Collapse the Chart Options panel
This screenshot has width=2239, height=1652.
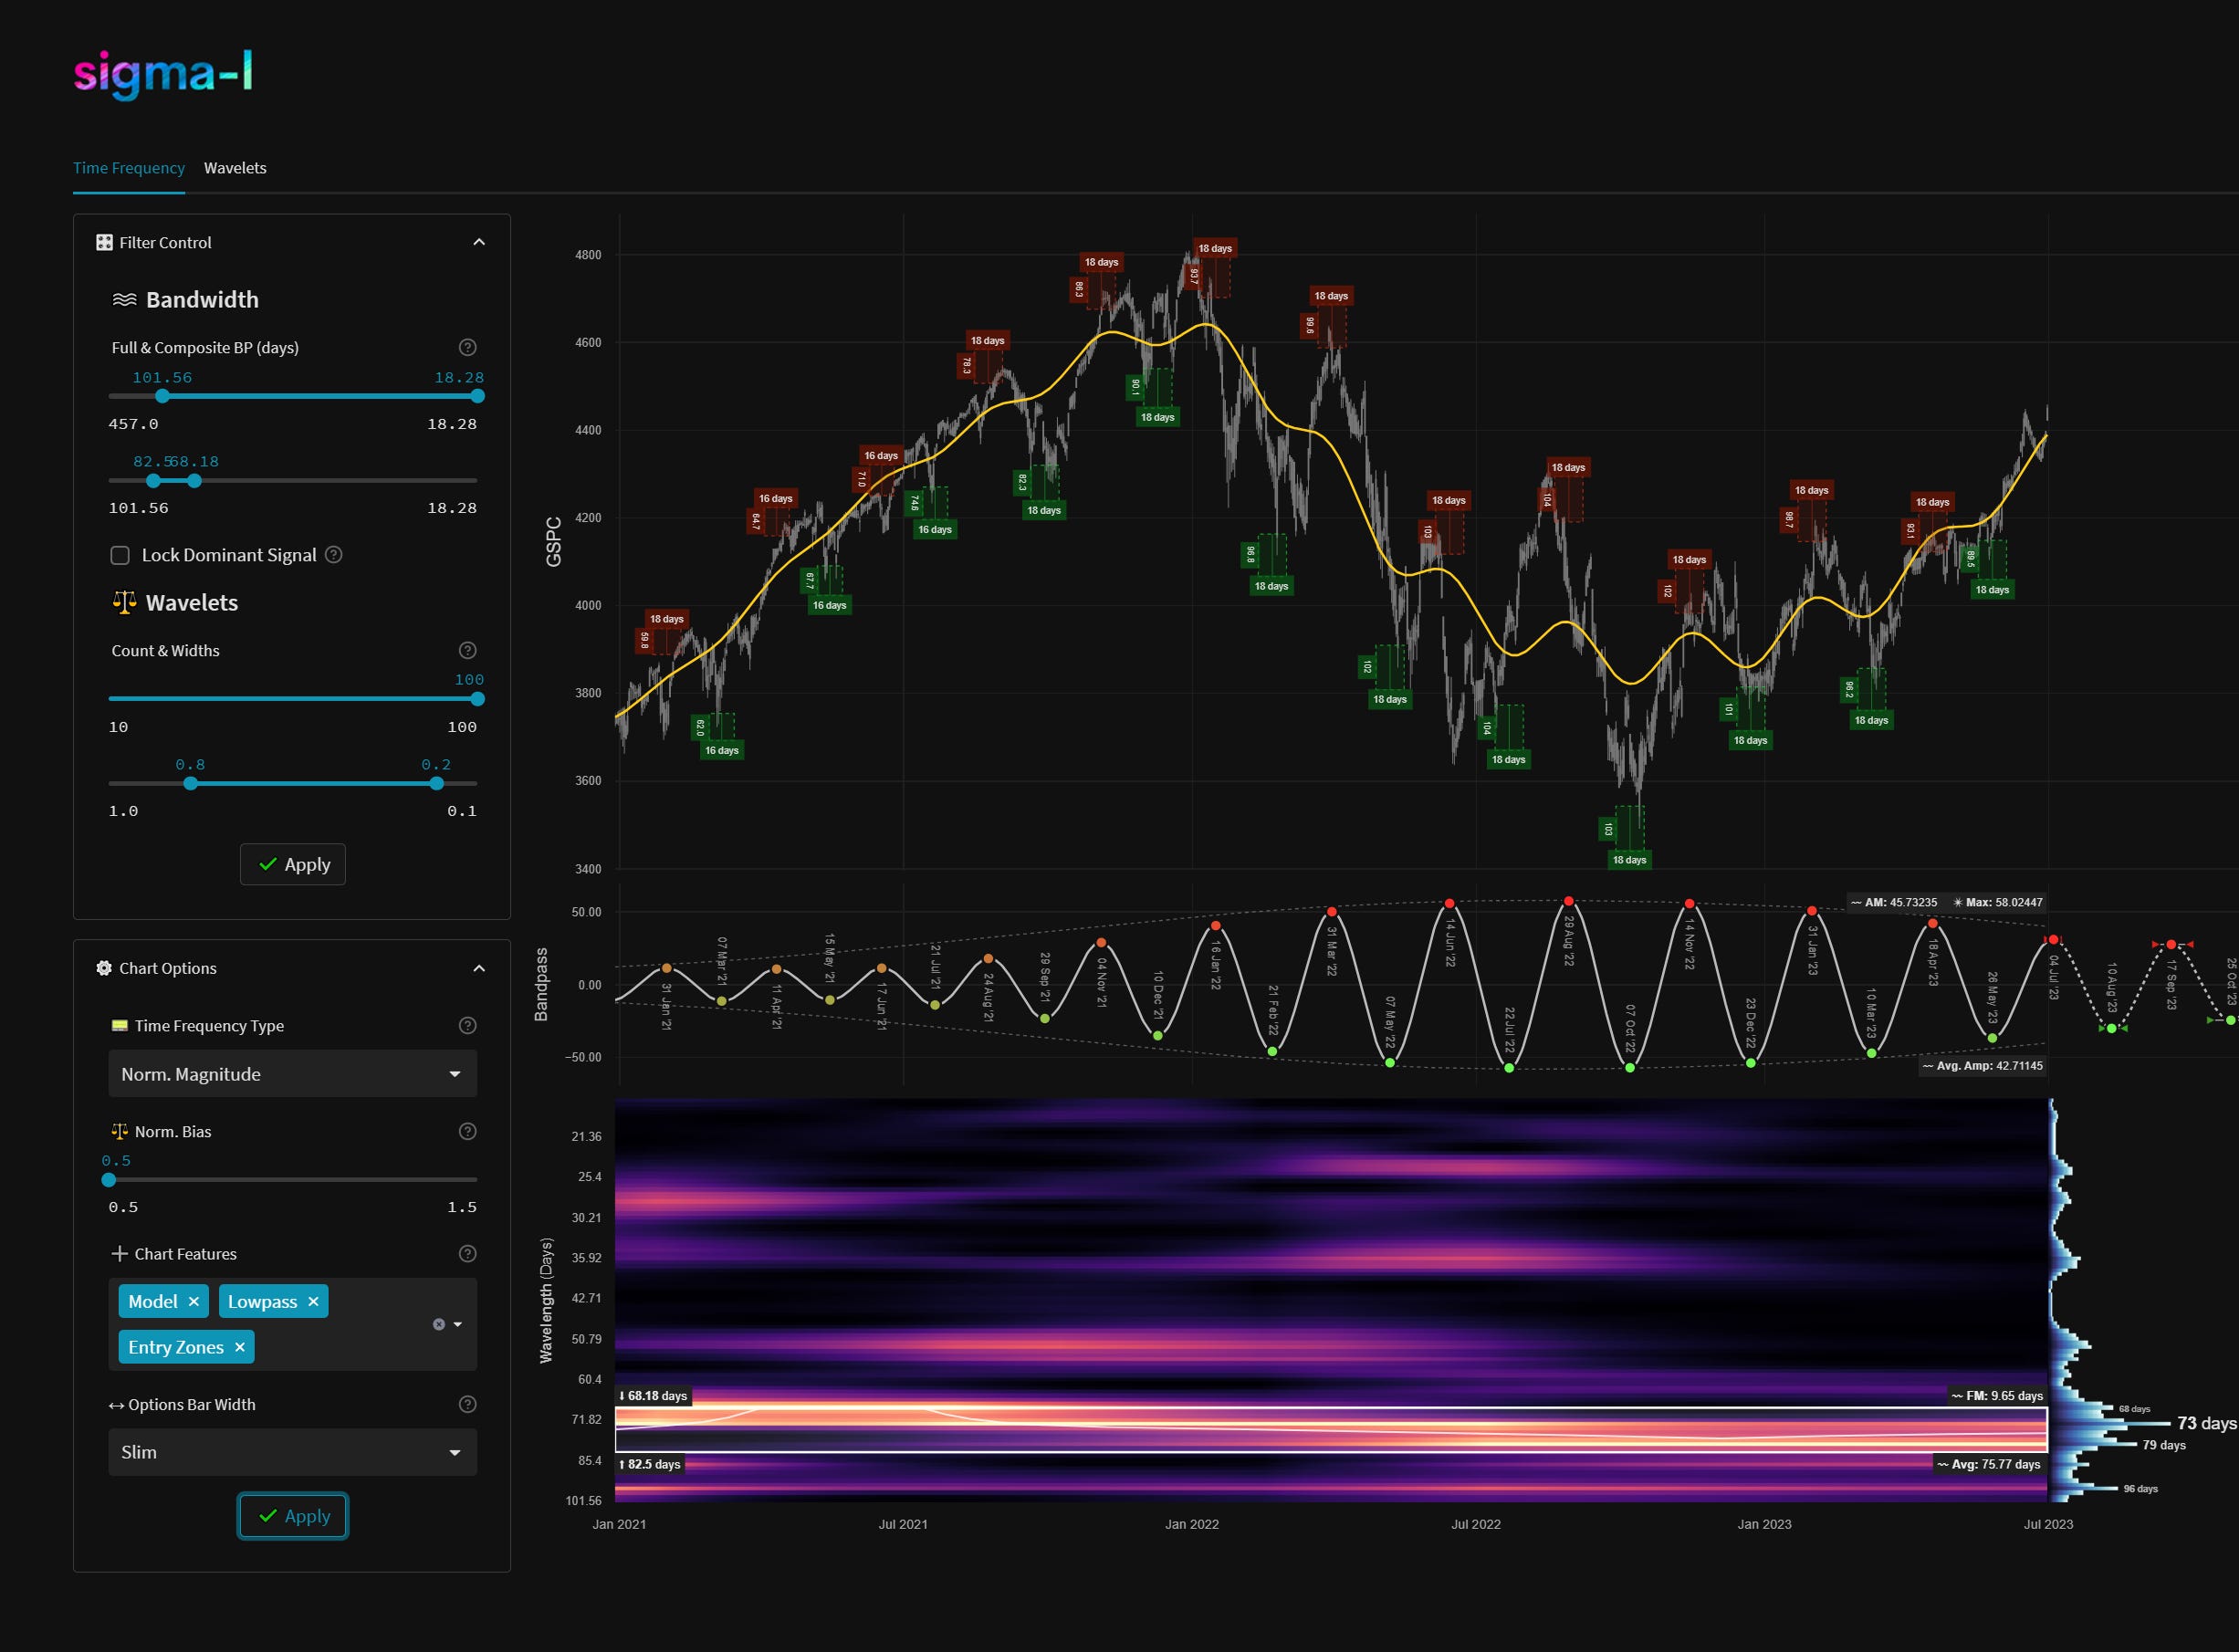coord(479,968)
